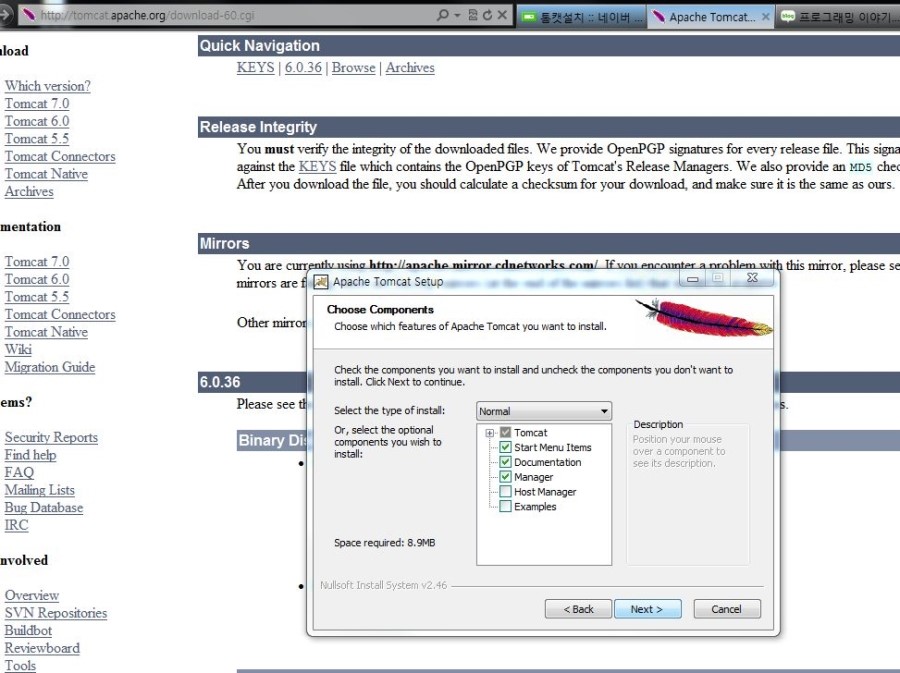This screenshot has height=673, width=900.
Task: Open Tomcat 5.5 under Documentation
Action: (x=37, y=297)
